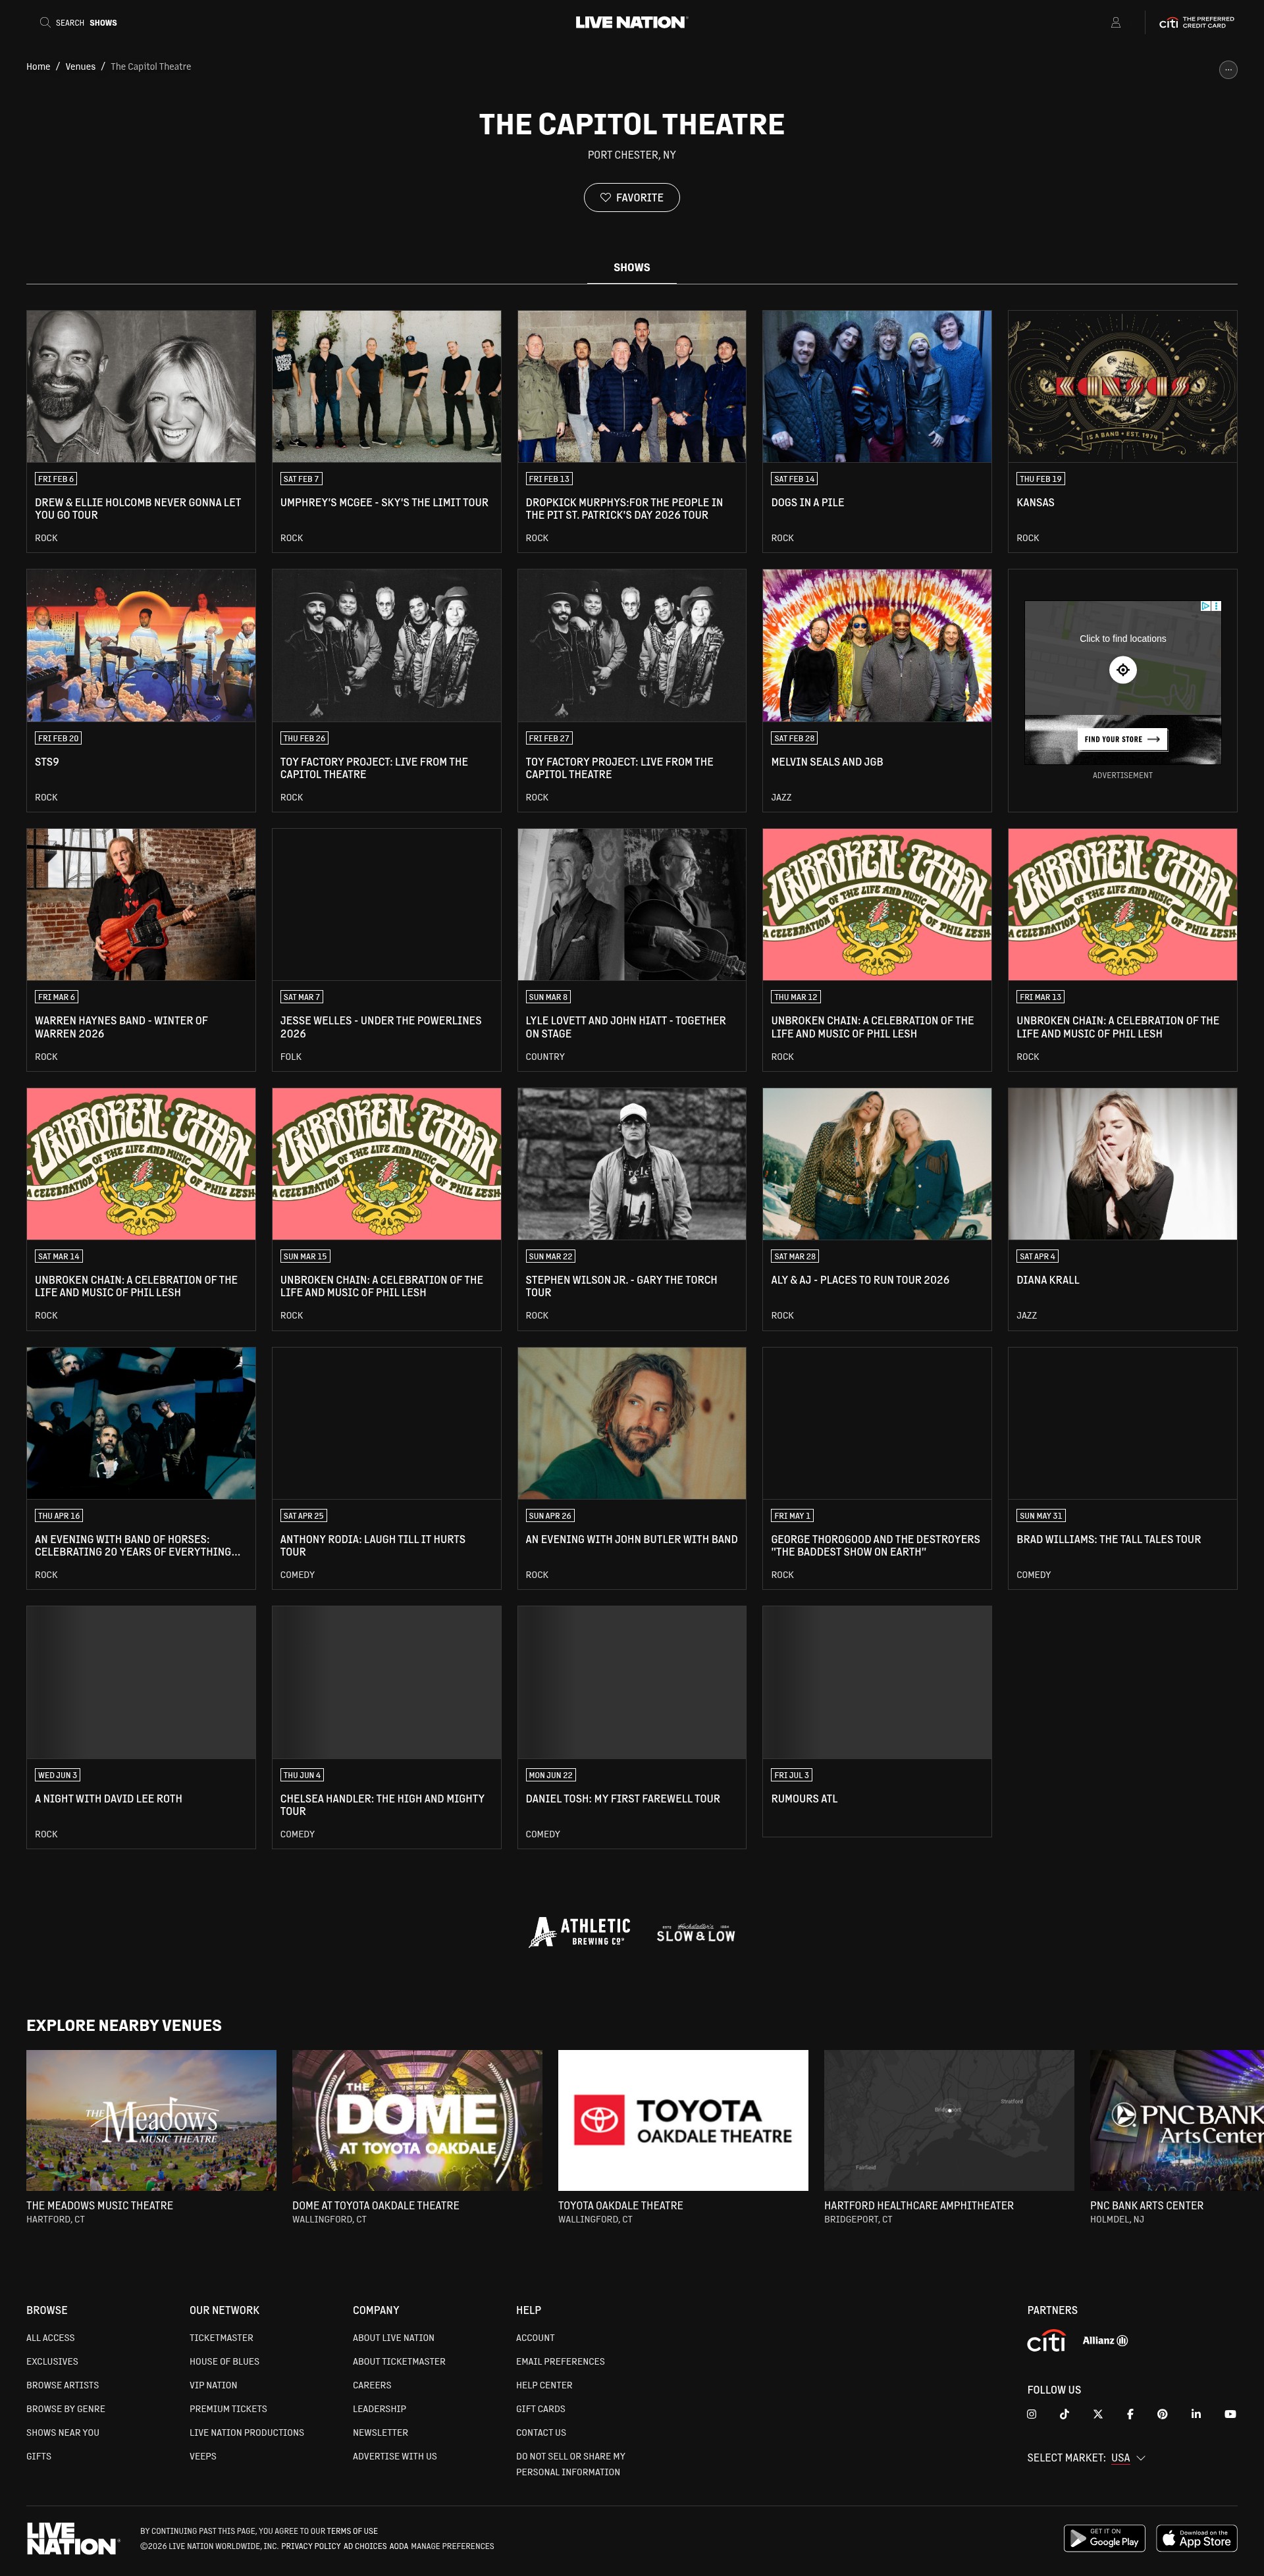
Task: Open John Butler show image
Action: point(632,1423)
